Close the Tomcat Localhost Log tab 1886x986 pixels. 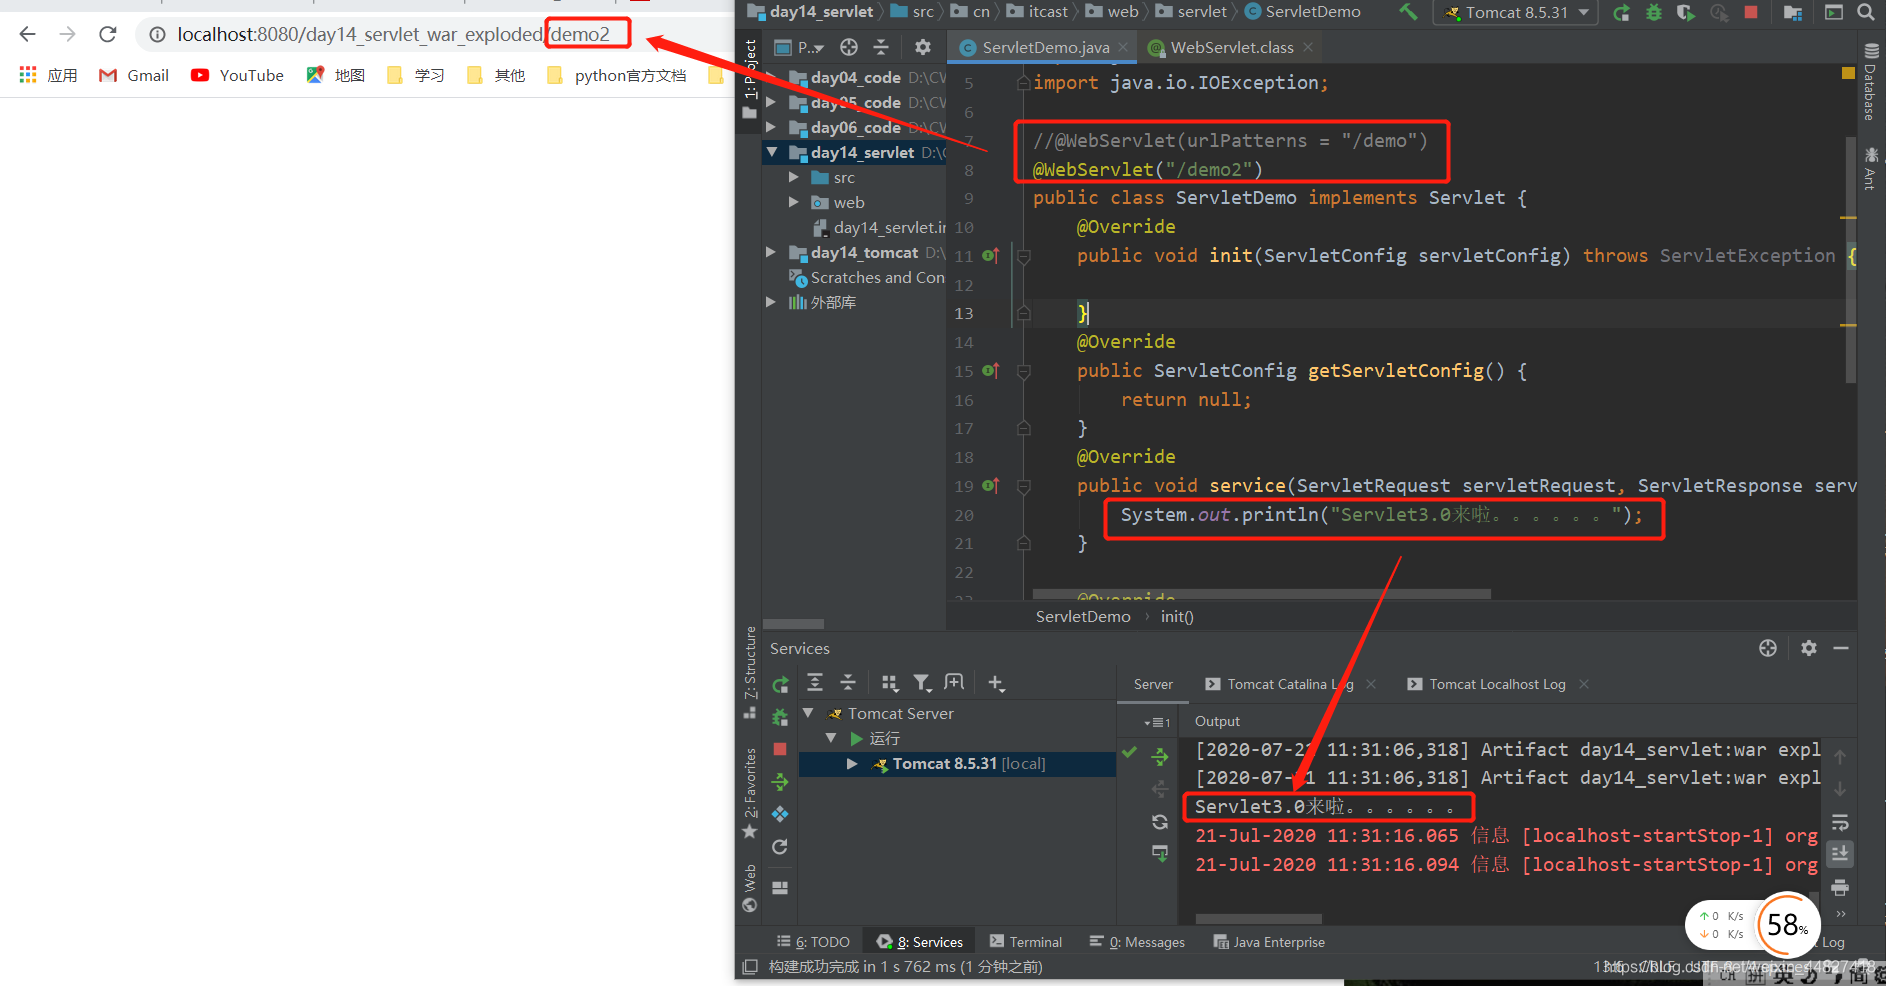pos(1584,684)
